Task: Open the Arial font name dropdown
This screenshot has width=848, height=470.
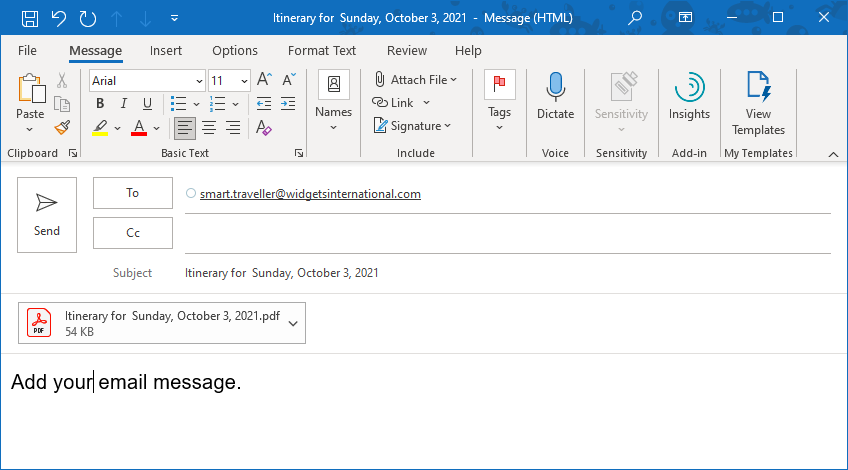Action: tap(199, 81)
